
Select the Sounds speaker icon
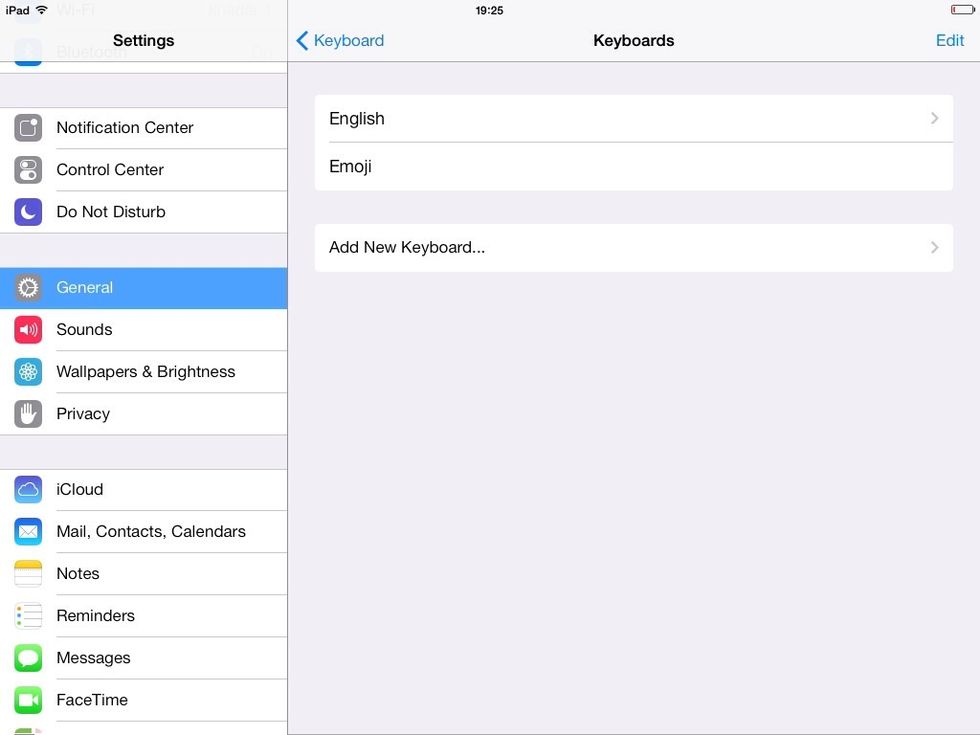(x=27, y=329)
